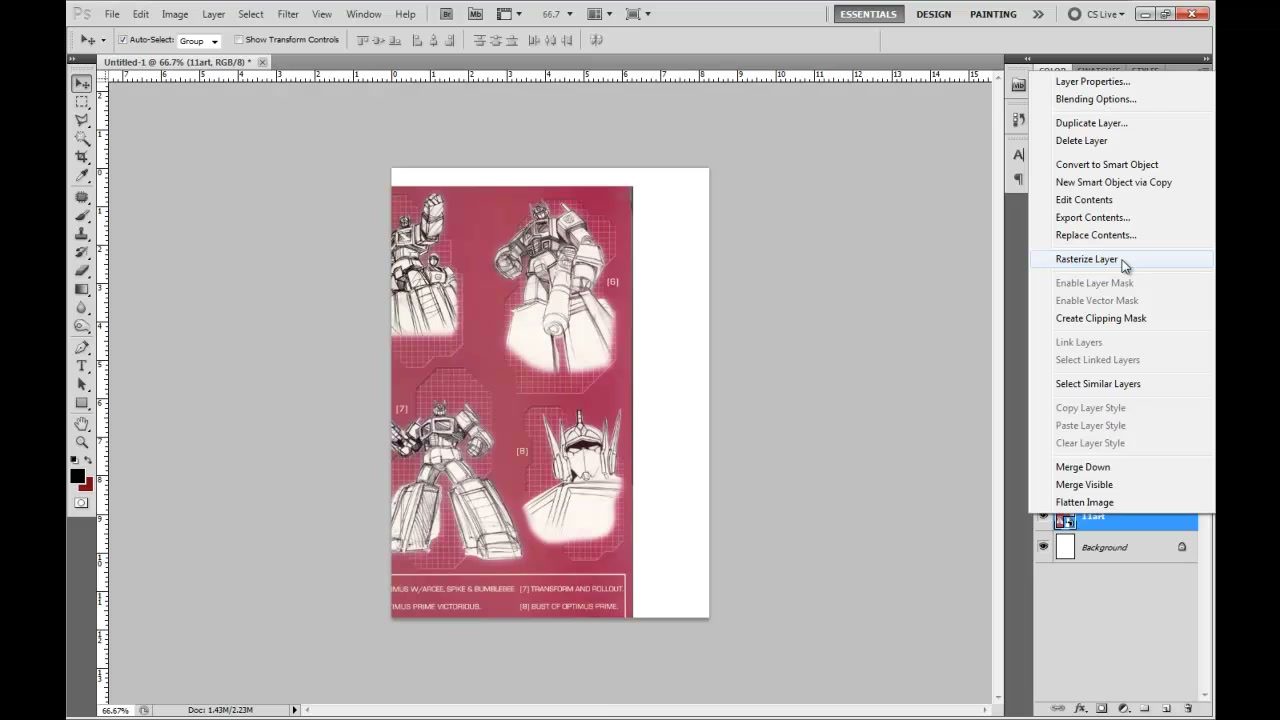Select the Horizontal Type tool
1280x720 pixels.
[x=82, y=366]
